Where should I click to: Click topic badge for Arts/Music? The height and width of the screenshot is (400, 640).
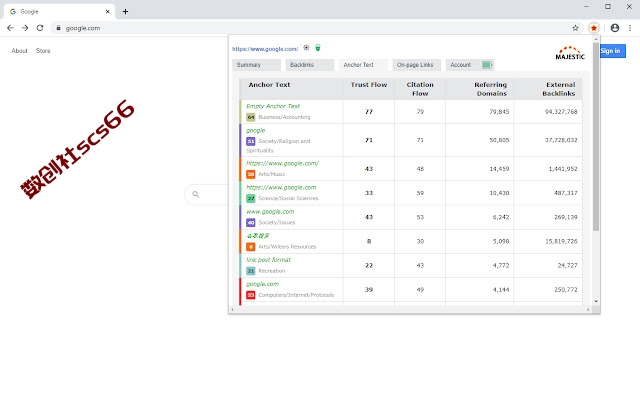coord(251,174)
